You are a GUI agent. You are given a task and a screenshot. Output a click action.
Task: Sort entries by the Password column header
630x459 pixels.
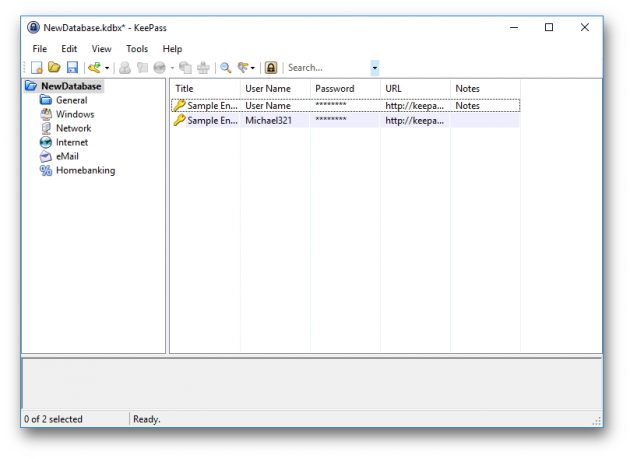coord(345,88)
